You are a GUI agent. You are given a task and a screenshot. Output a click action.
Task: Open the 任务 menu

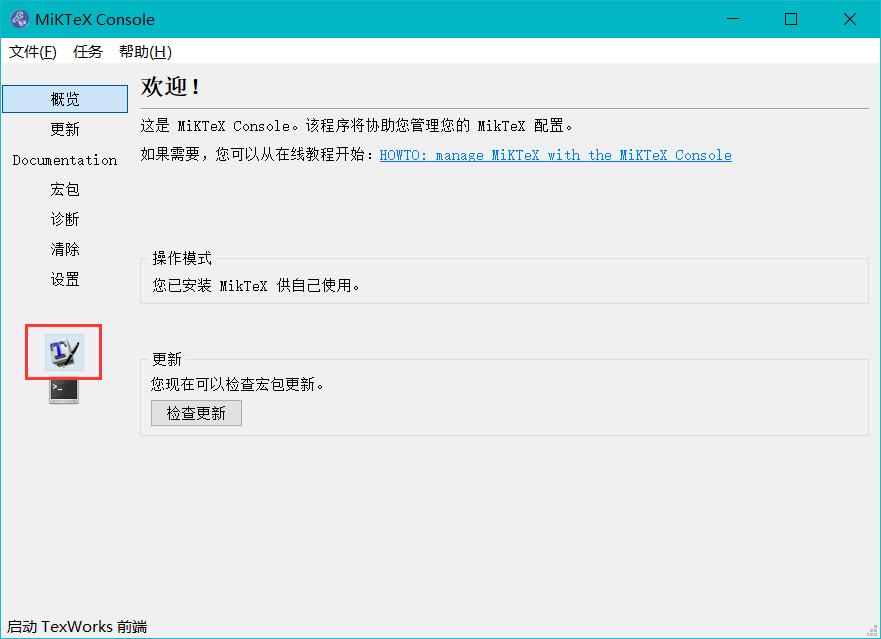click(x=88, y=52)
